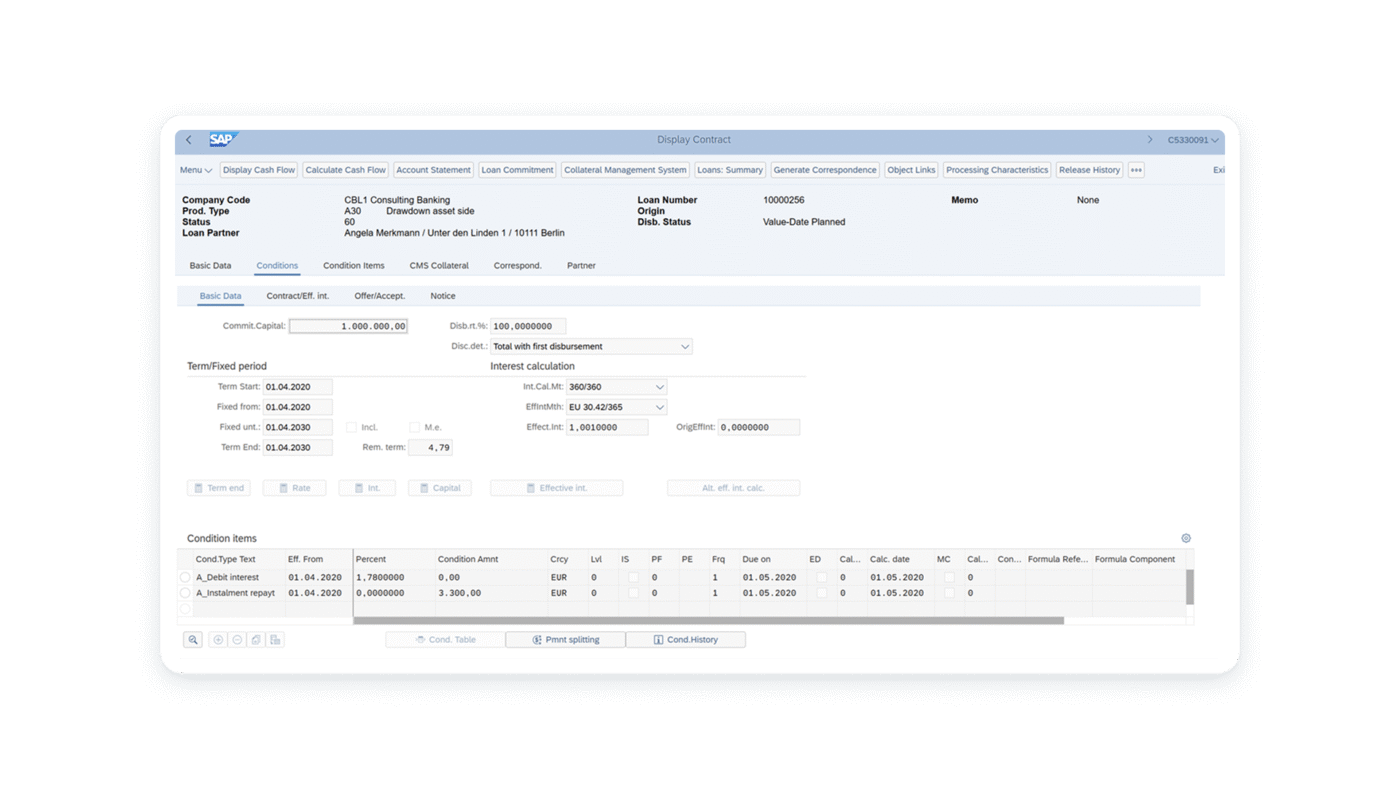
Task: Open the Collateral Management System
Action: tap(625, 169)
